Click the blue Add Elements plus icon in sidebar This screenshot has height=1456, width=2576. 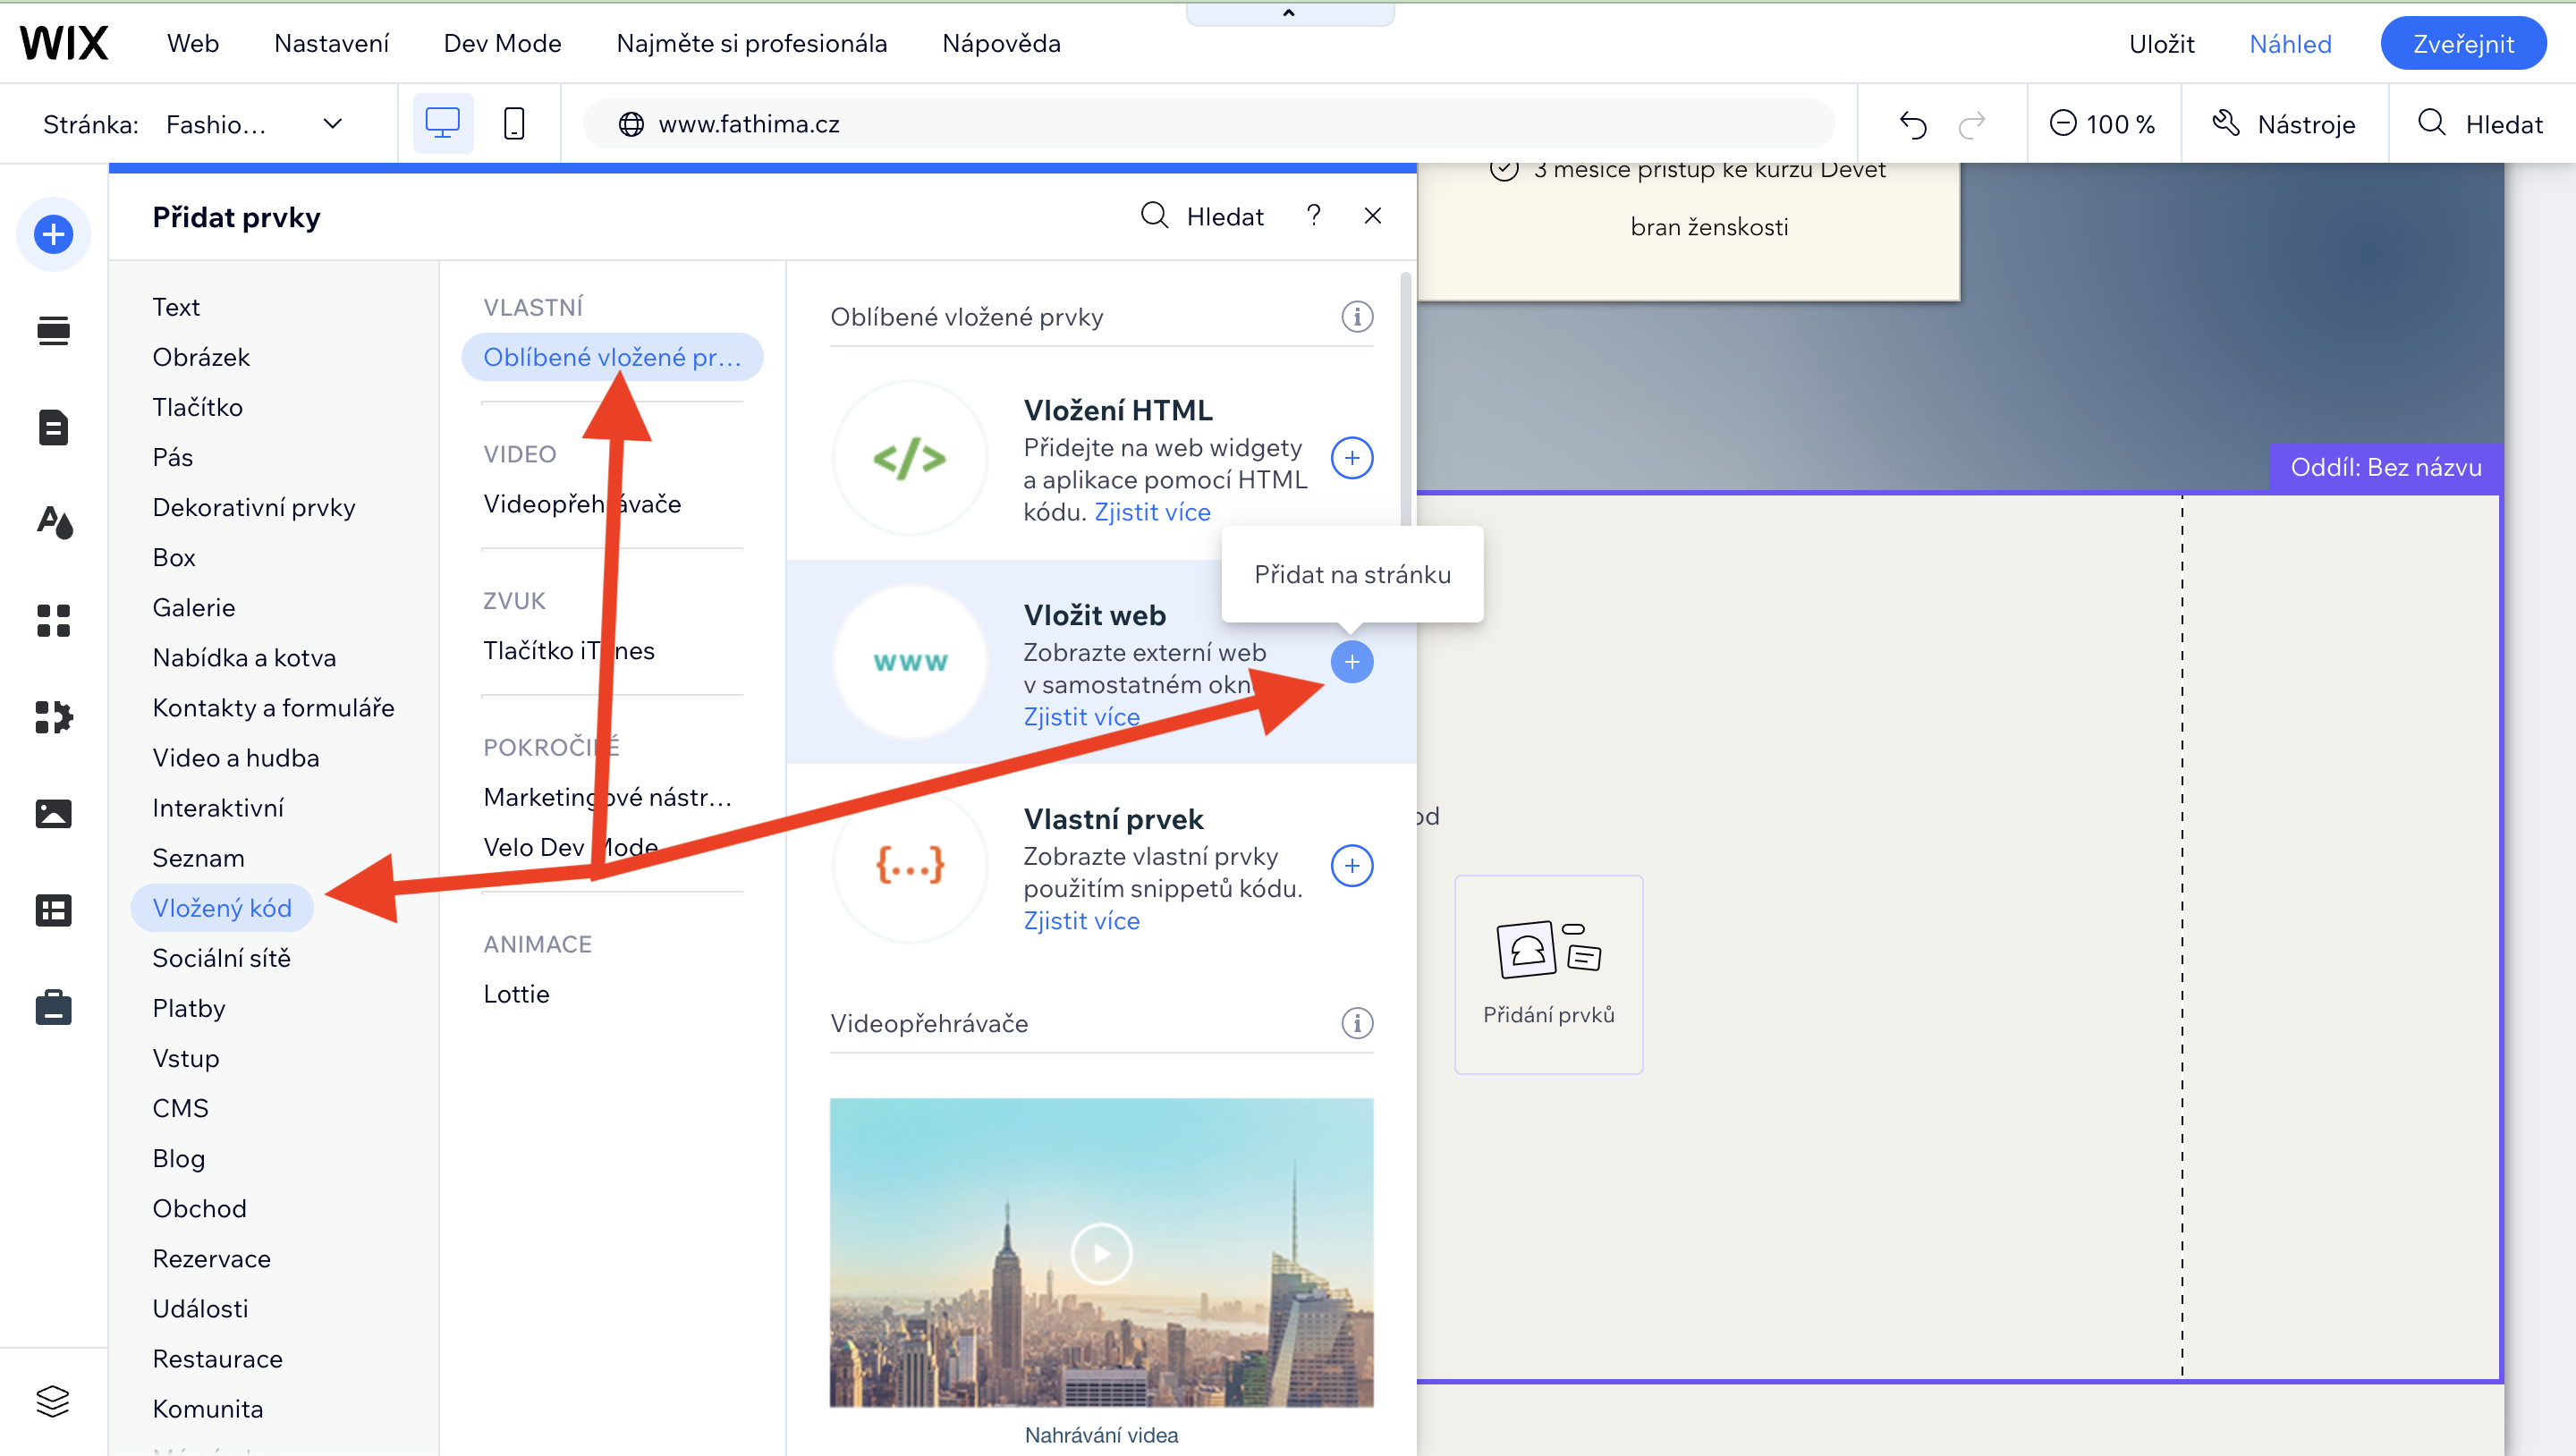(x=53, y=235)
